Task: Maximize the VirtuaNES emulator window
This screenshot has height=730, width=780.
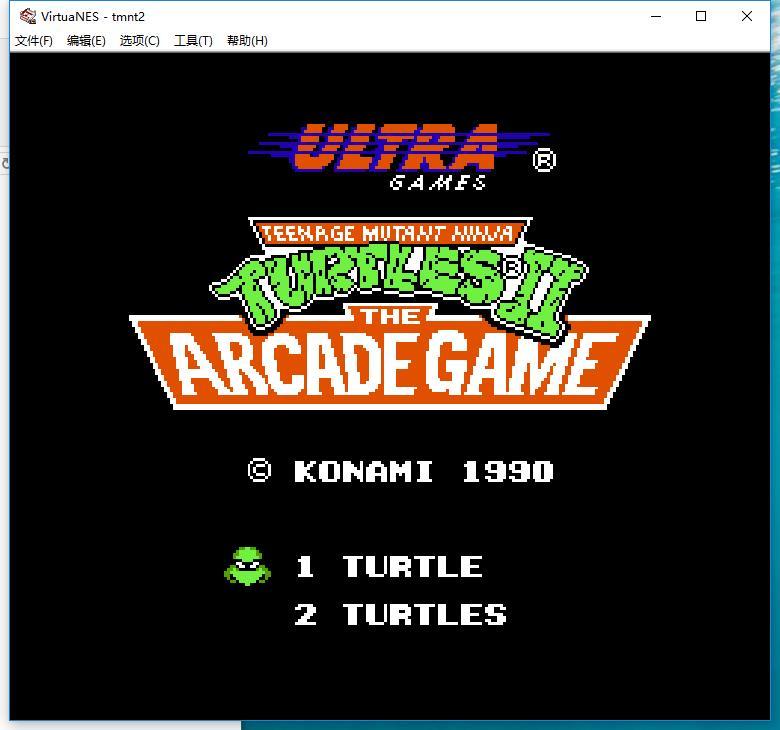Action: [x=701, y=16]
